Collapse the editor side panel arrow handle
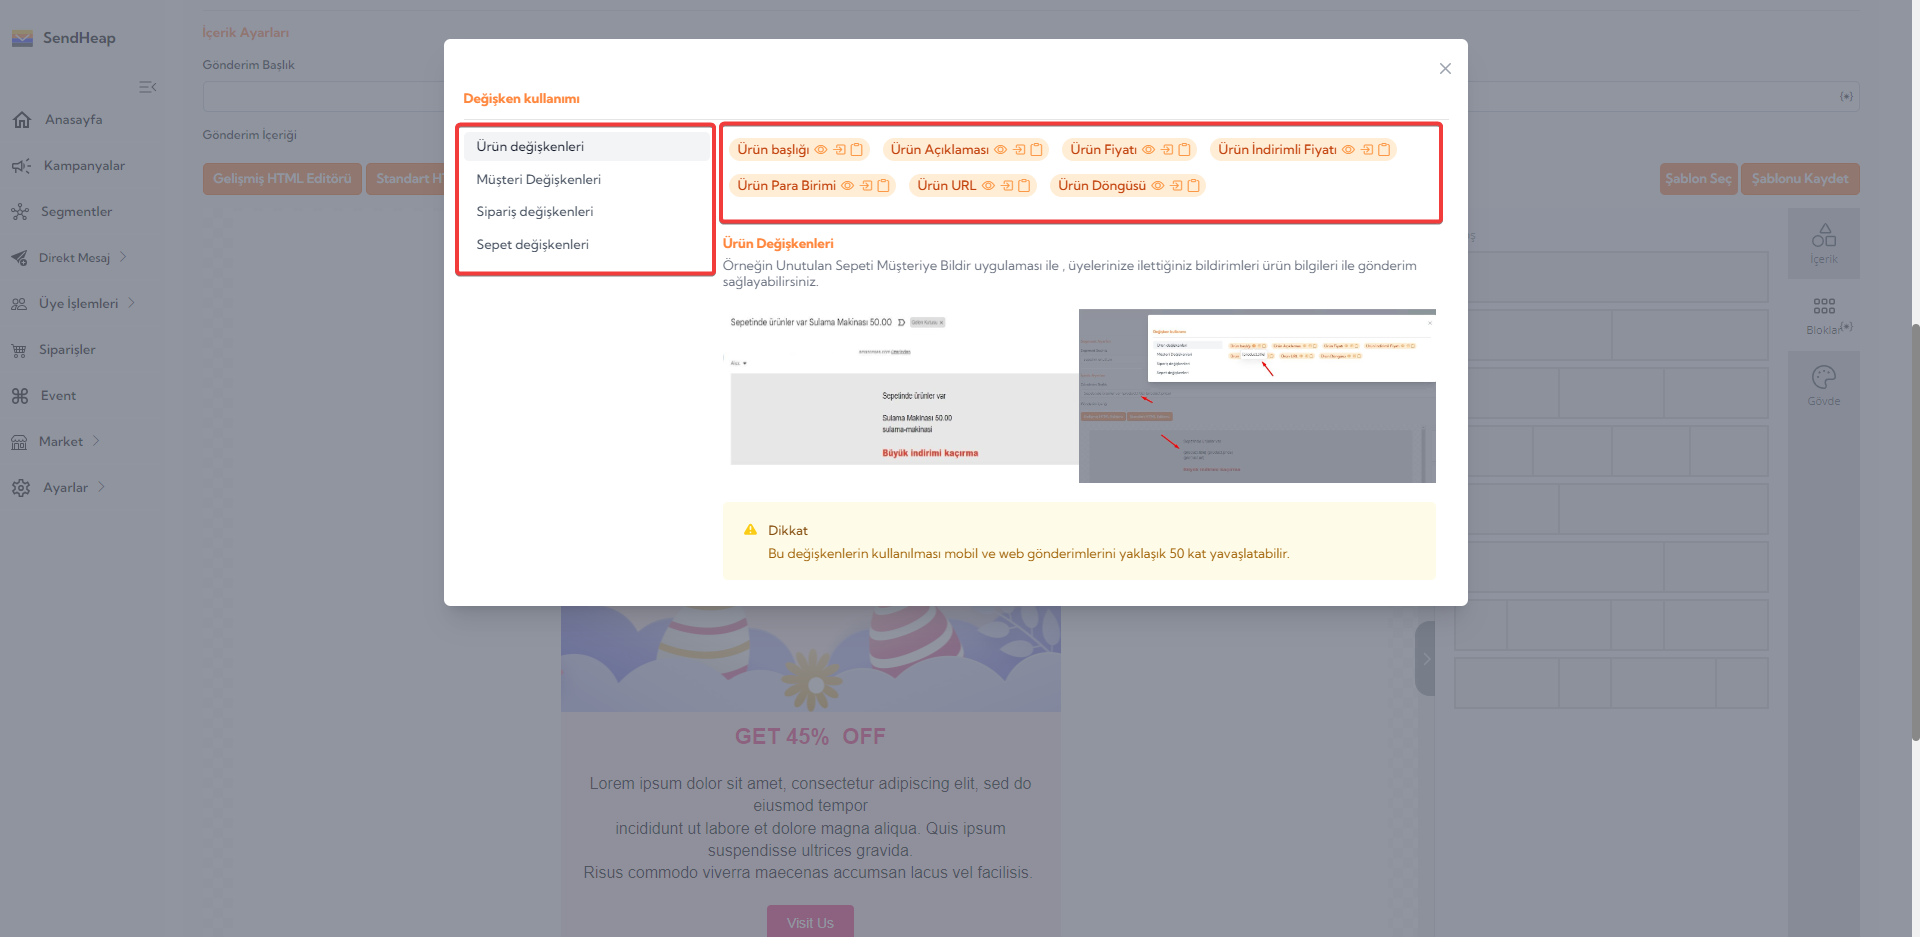The height and width of the screenshot is (937, 1920). [1426, 658]
